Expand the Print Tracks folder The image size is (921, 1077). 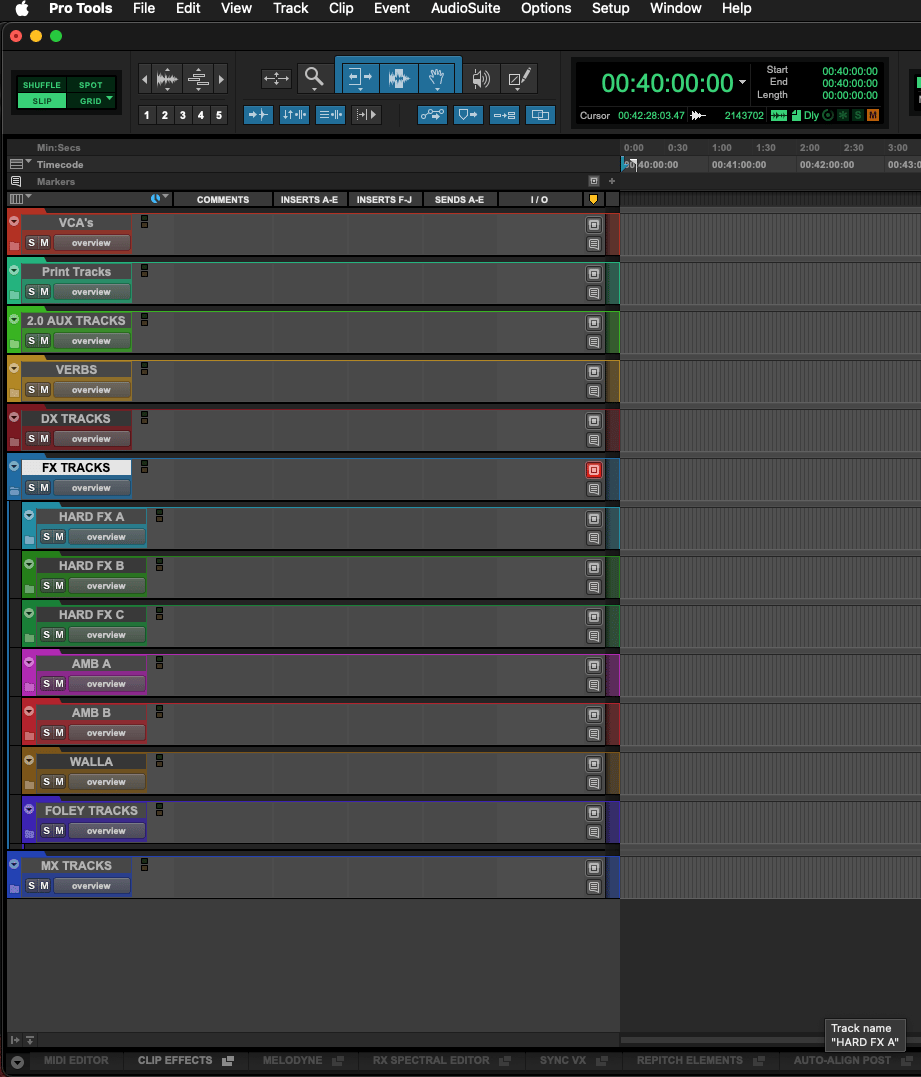(14, 270)
